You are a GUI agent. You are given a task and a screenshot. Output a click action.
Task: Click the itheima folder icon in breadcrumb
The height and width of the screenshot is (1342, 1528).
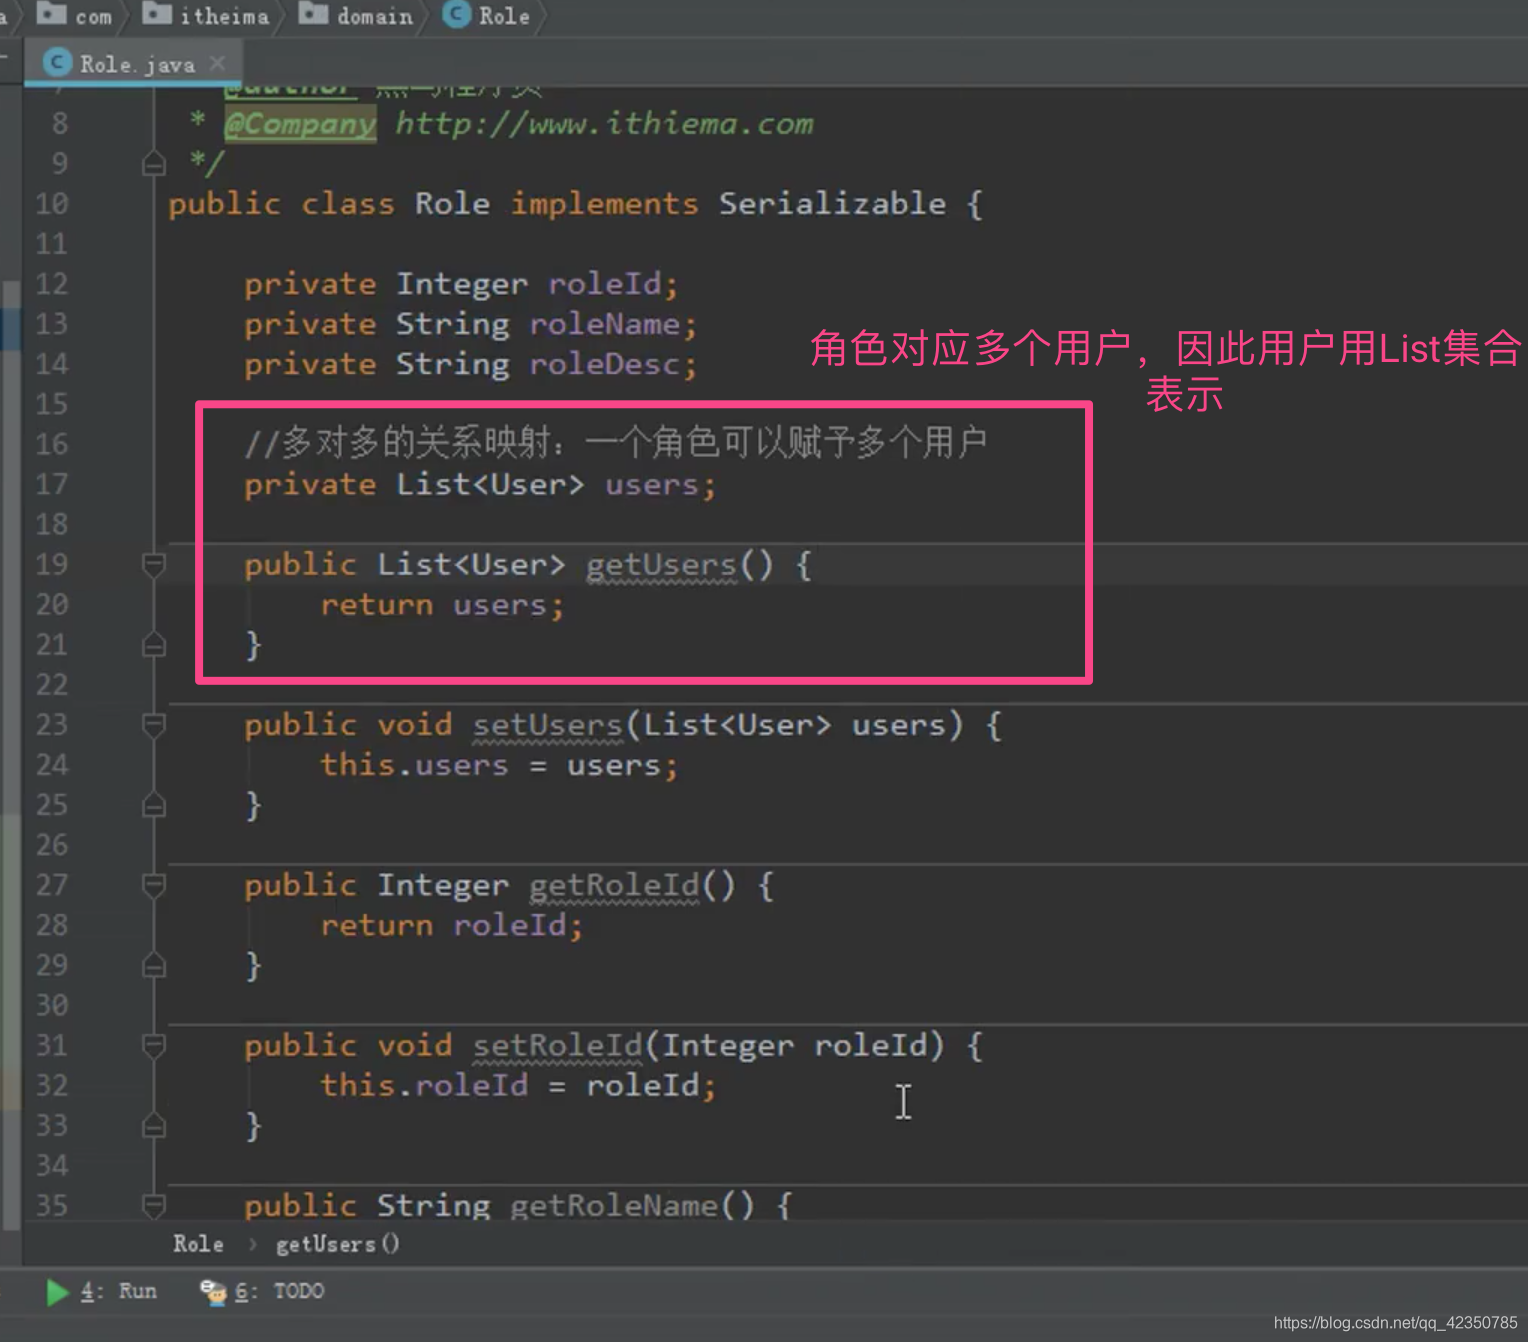point(157,13)
